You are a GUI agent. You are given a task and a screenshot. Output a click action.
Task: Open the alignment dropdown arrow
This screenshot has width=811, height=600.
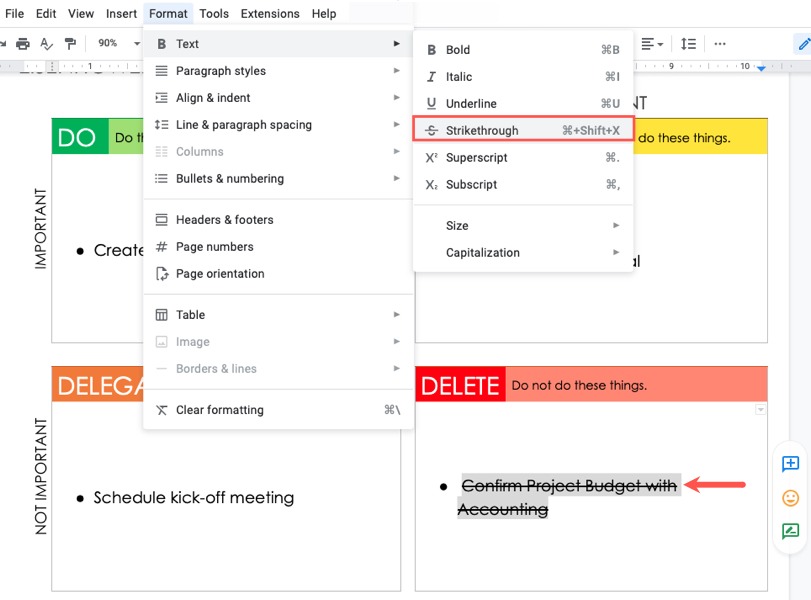662,44
